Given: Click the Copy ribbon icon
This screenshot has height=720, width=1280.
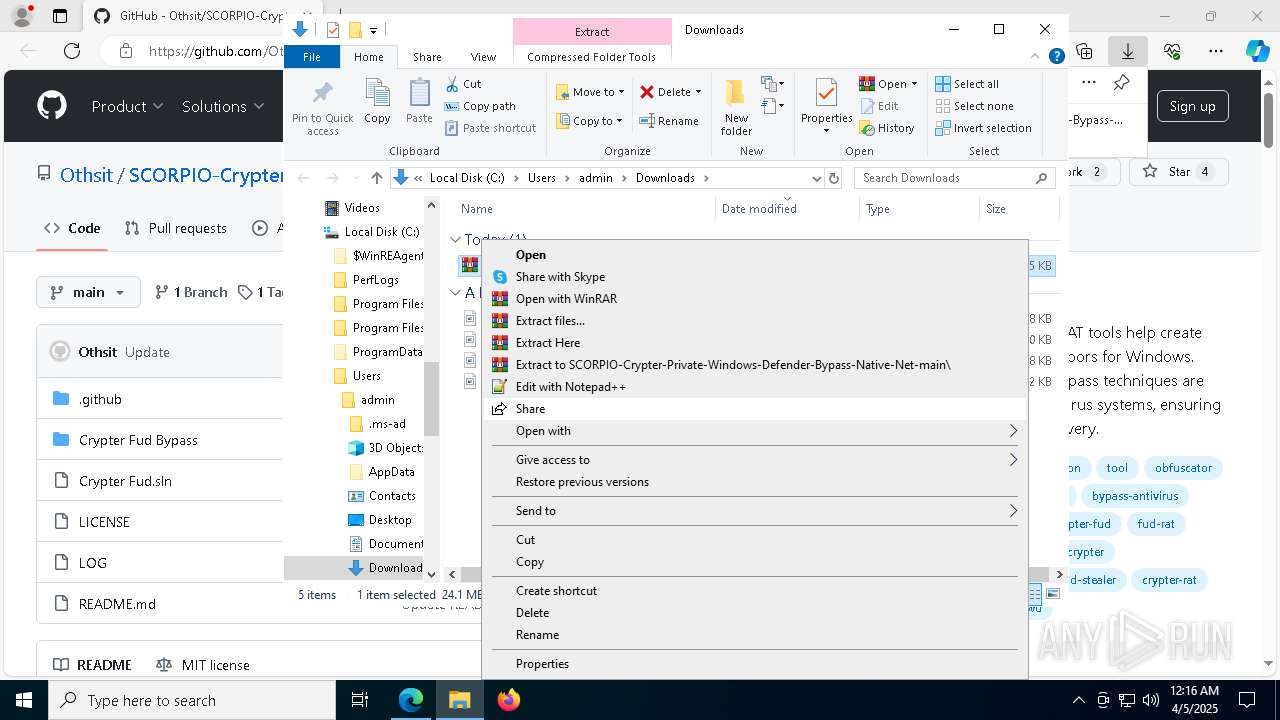Looking at the screenshot, I should (x=377, y=101).
